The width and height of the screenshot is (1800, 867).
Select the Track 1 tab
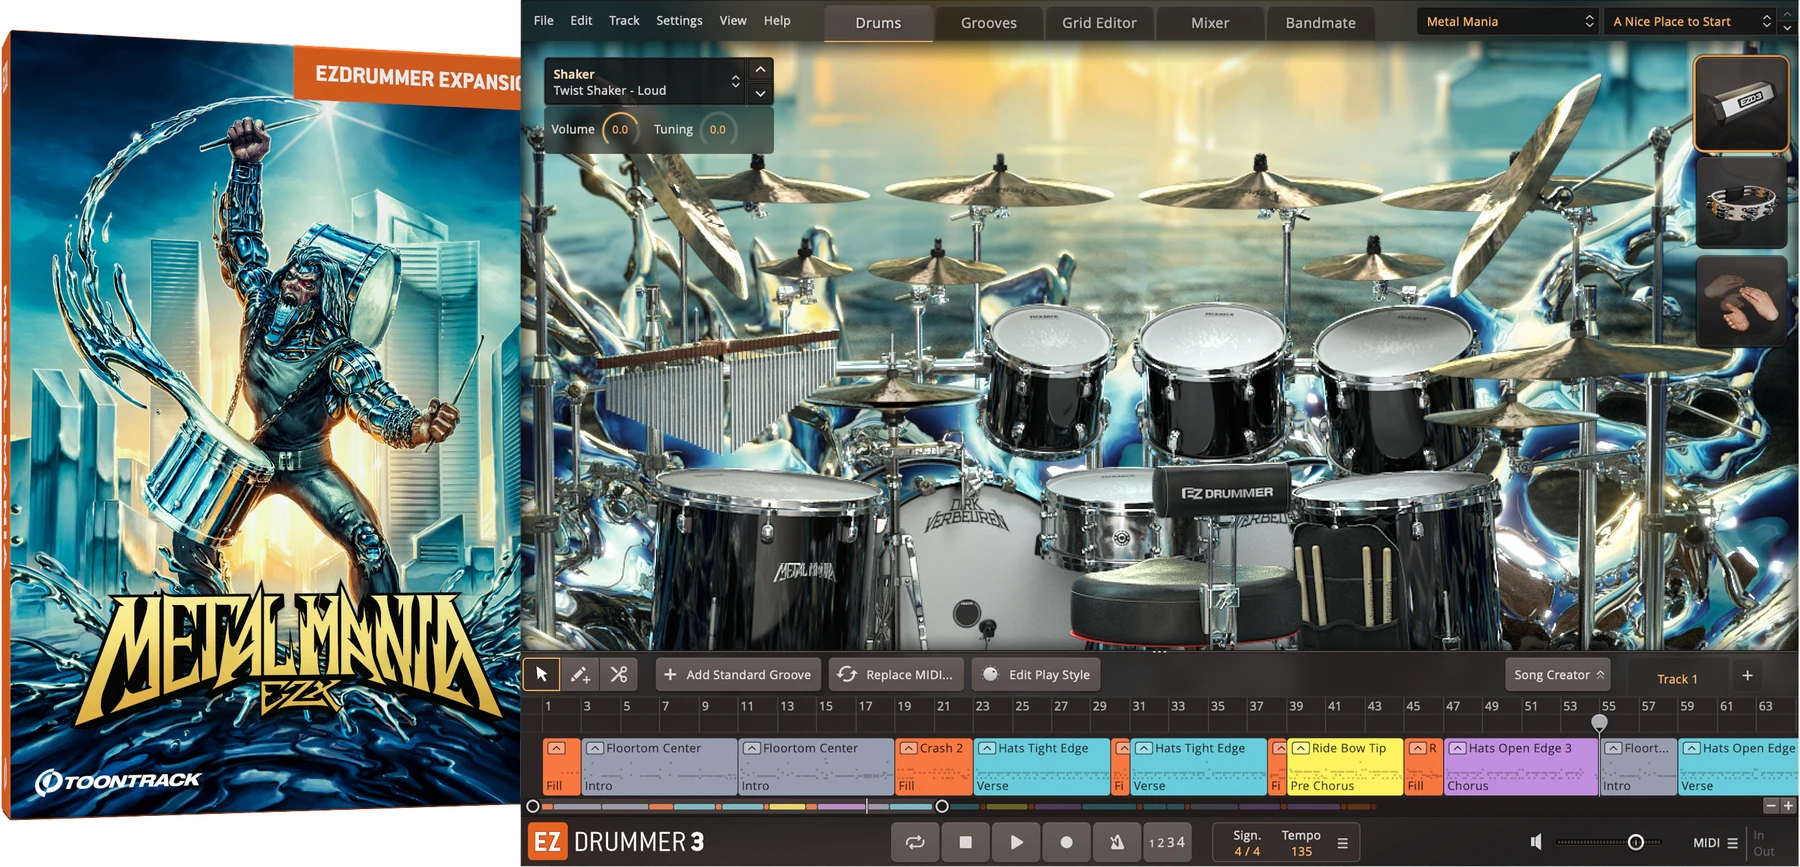click(1677, 679)
